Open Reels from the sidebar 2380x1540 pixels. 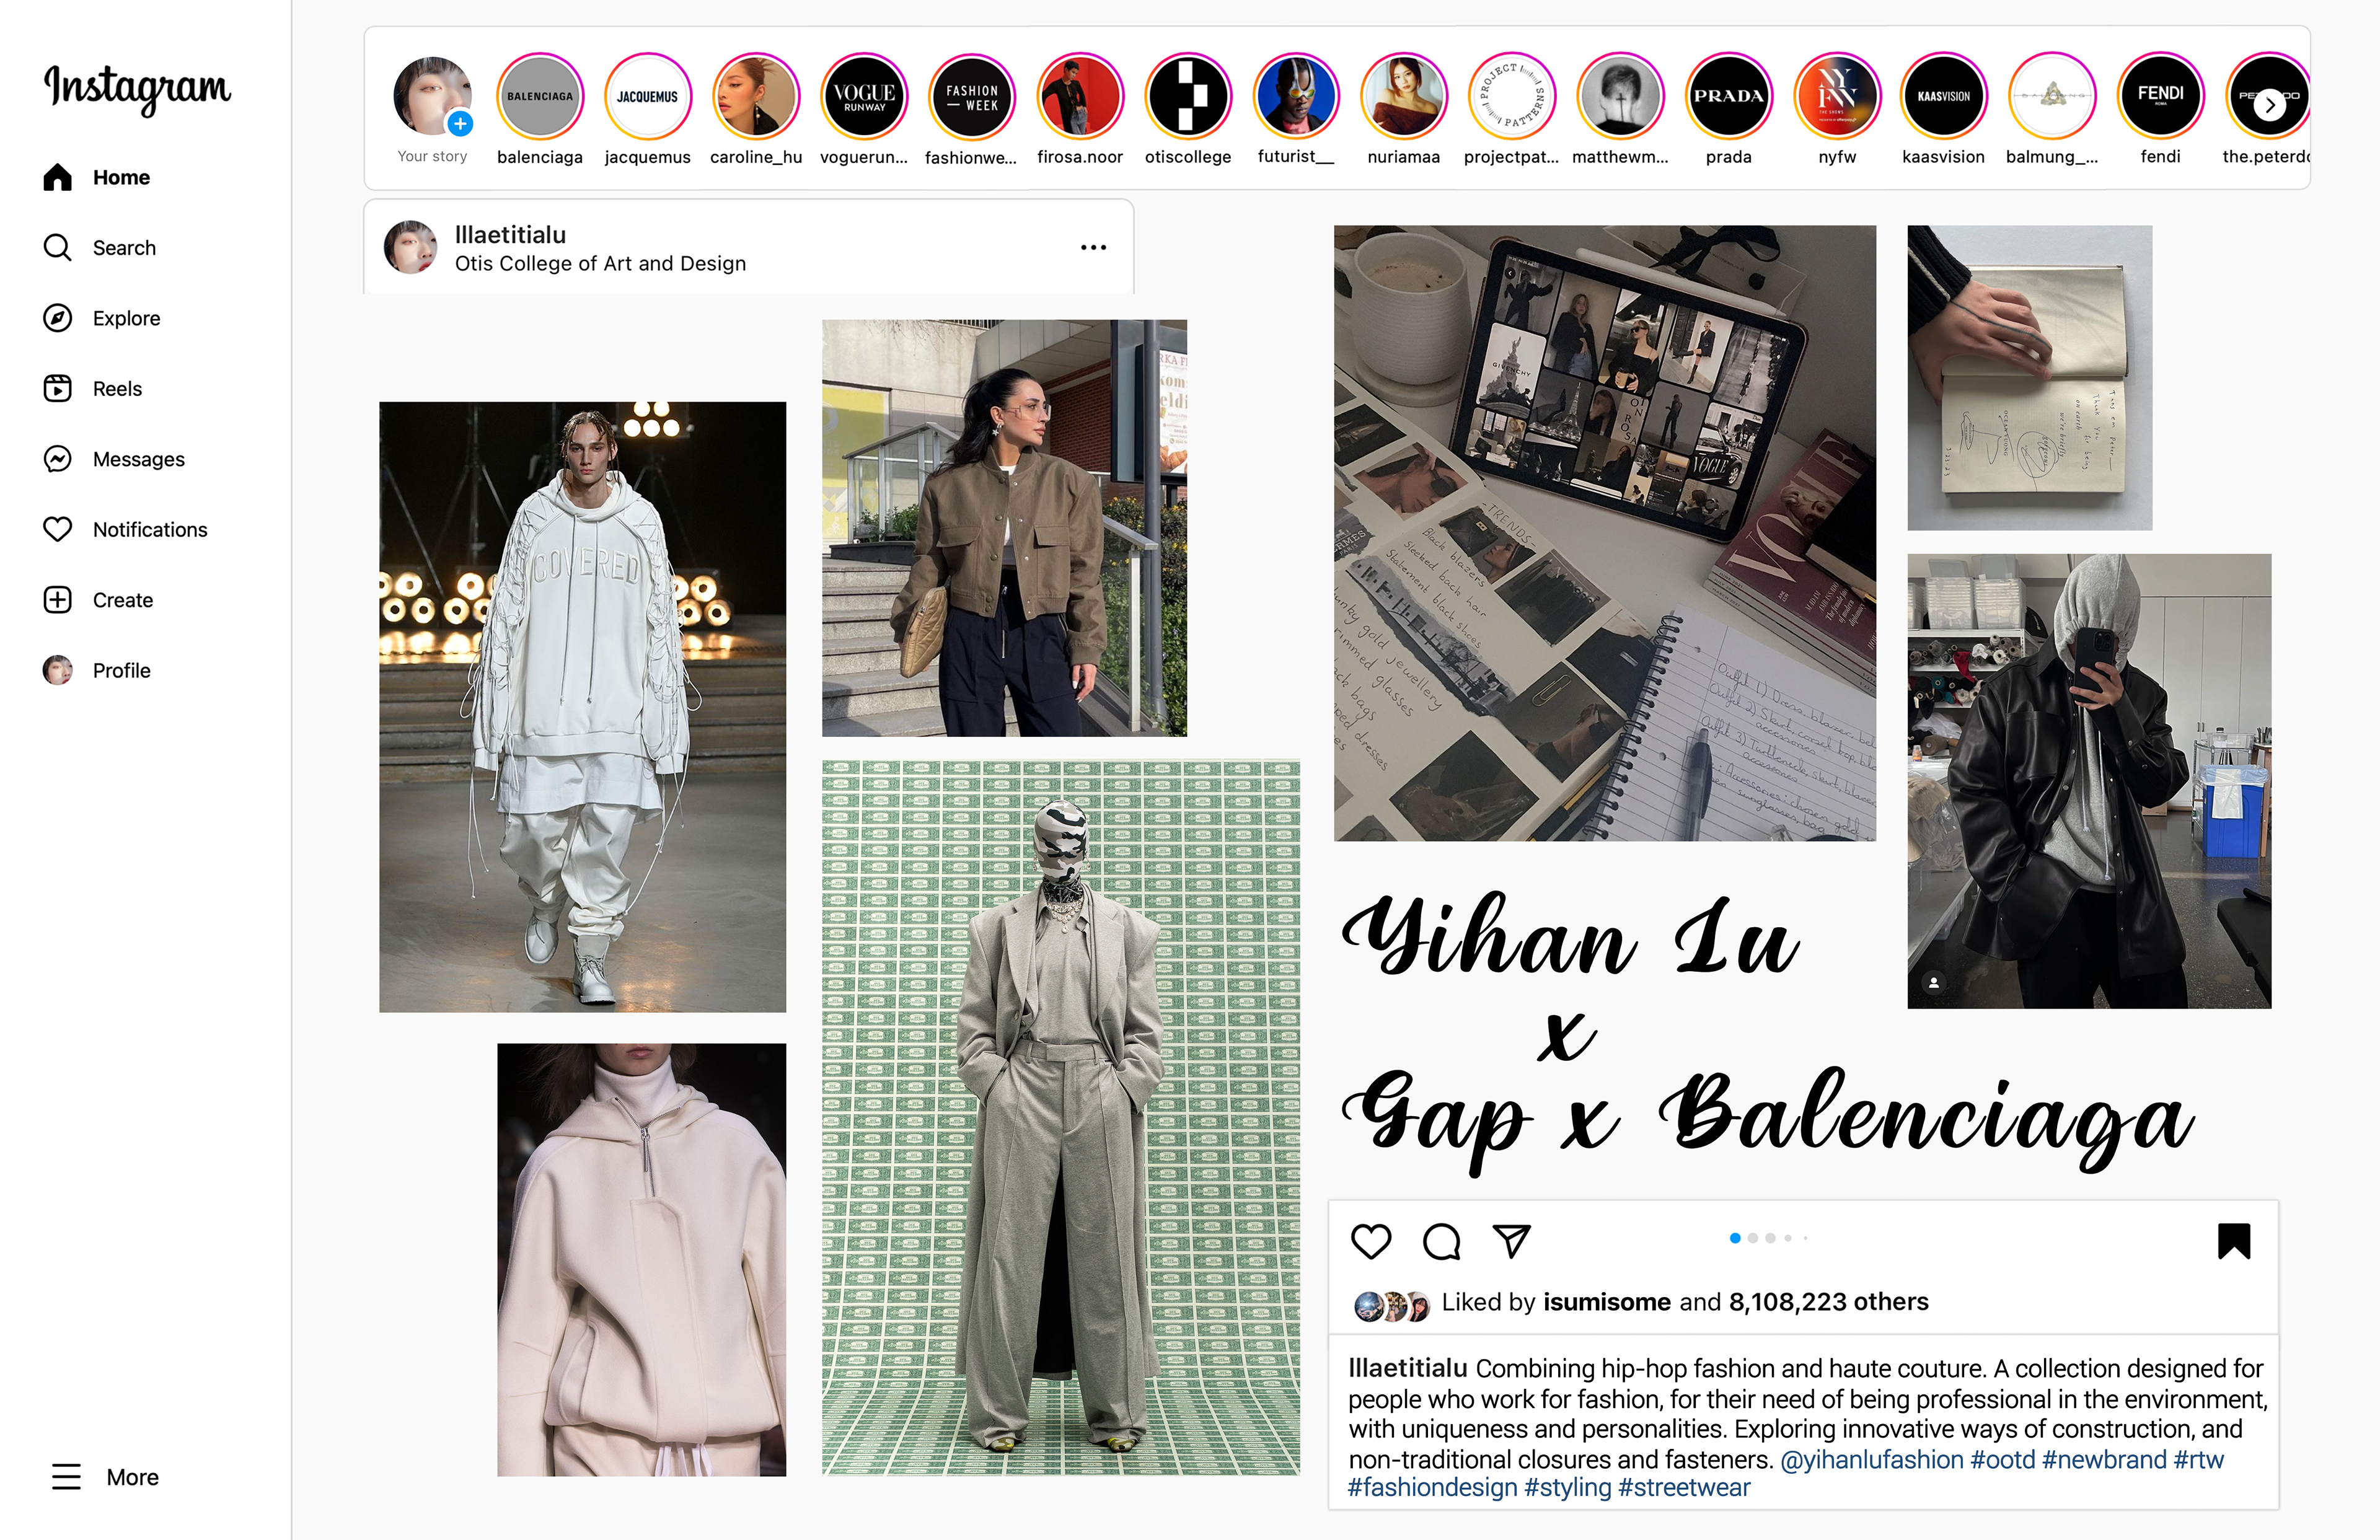coord(93,388)
